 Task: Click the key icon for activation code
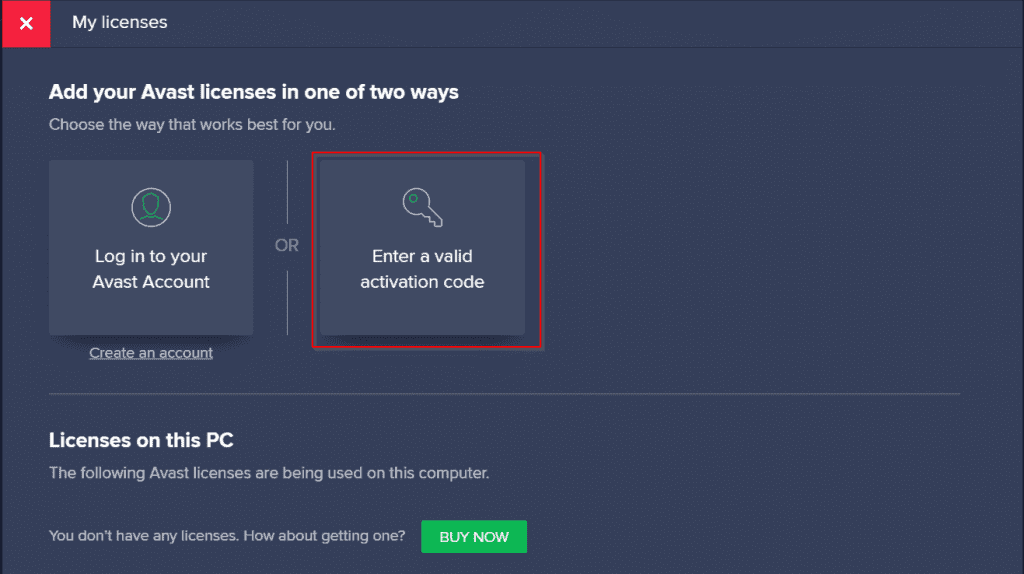coord(422,207)
